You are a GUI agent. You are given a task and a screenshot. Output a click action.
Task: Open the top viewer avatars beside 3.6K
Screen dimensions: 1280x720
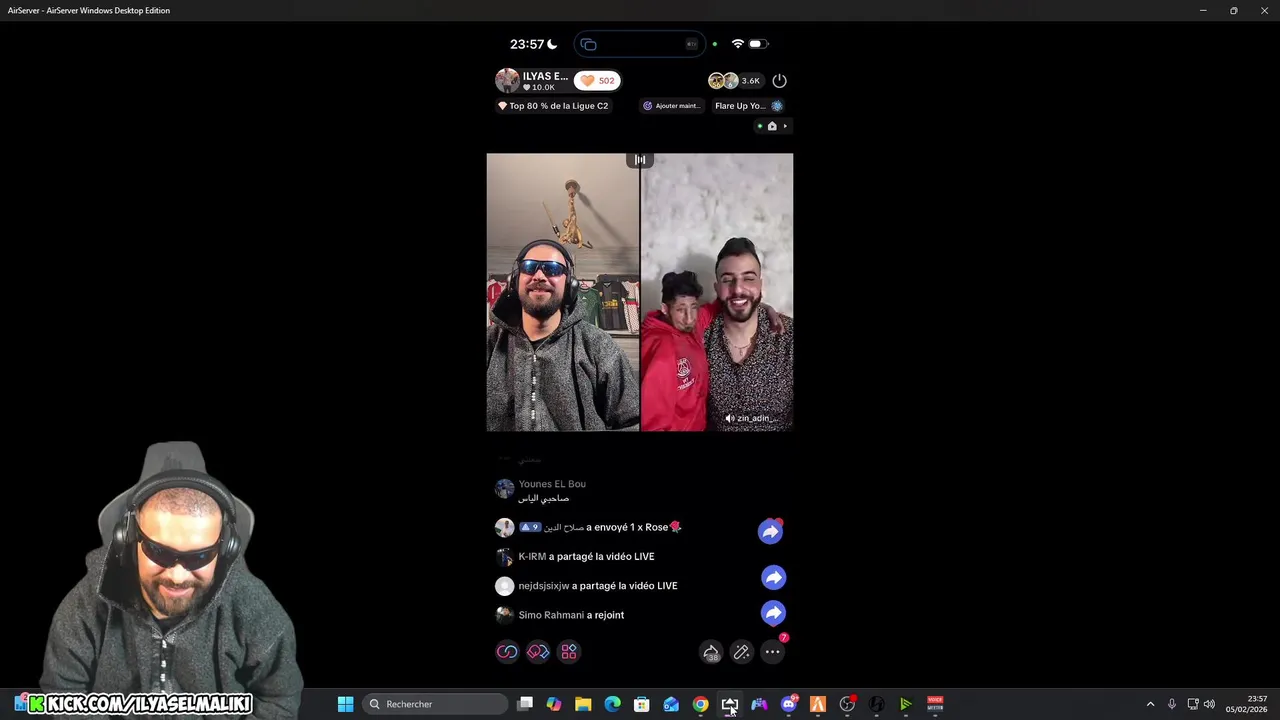pos(723,81)
